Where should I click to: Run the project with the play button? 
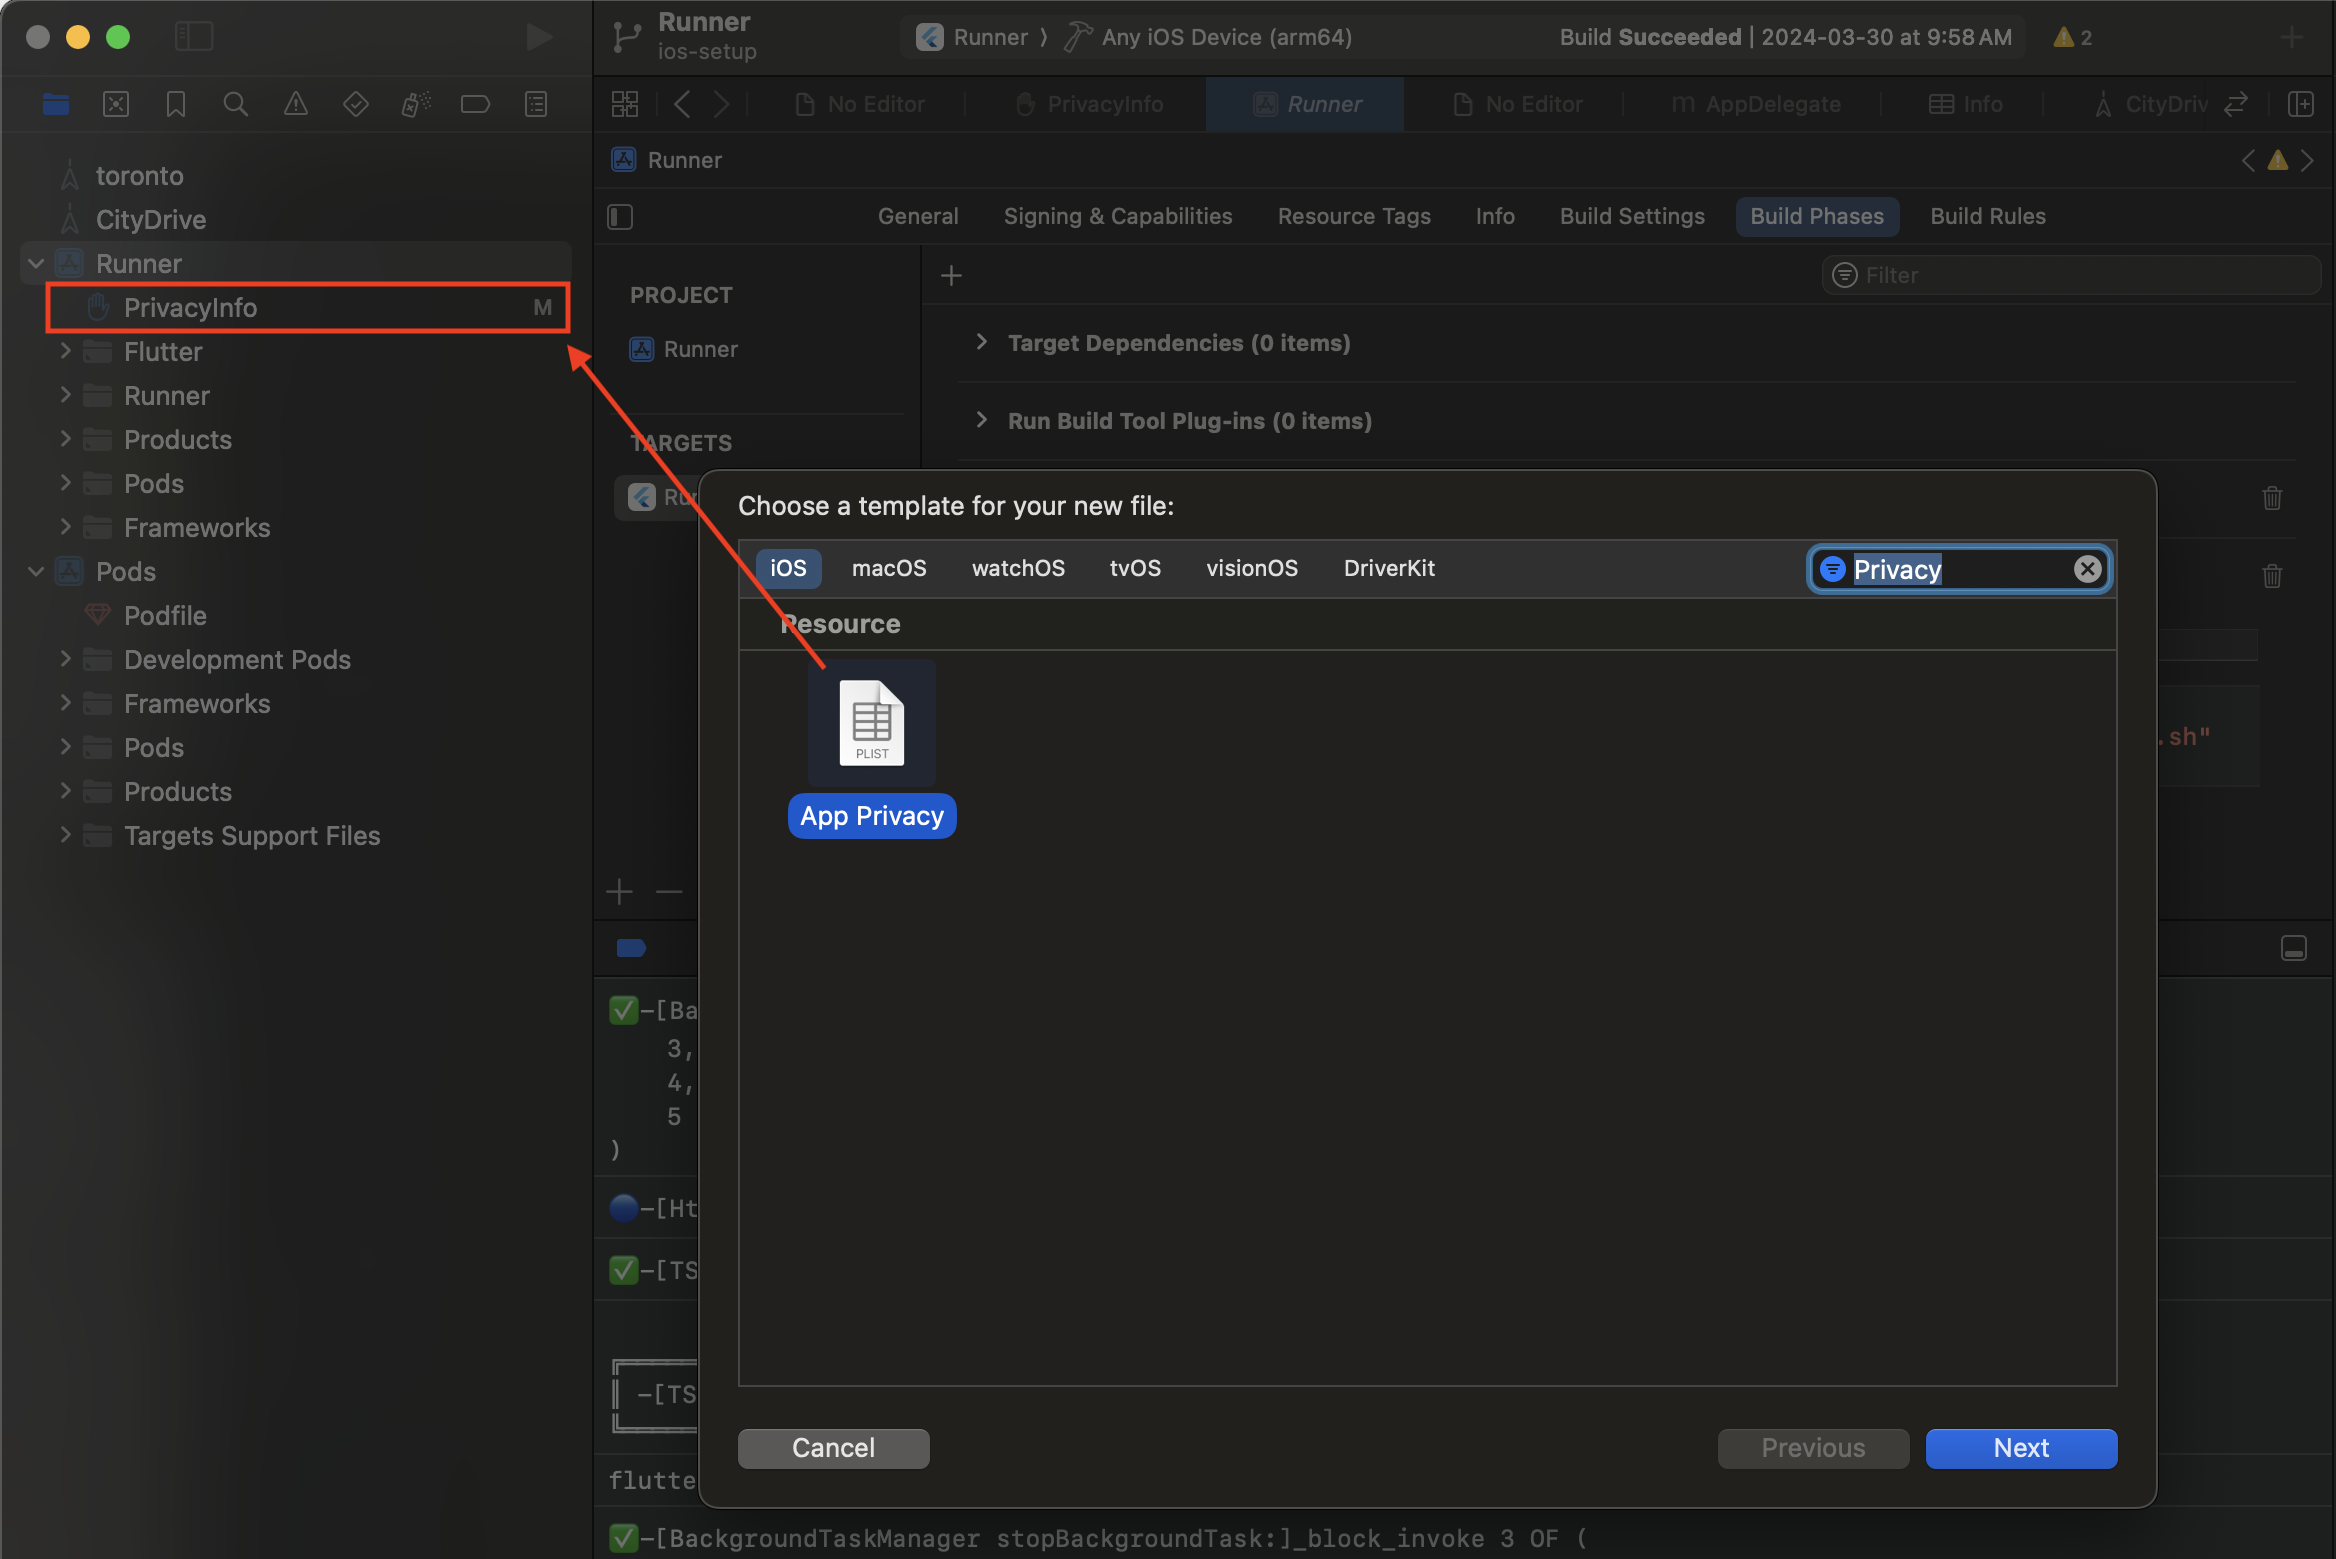[x=540, y=37]
